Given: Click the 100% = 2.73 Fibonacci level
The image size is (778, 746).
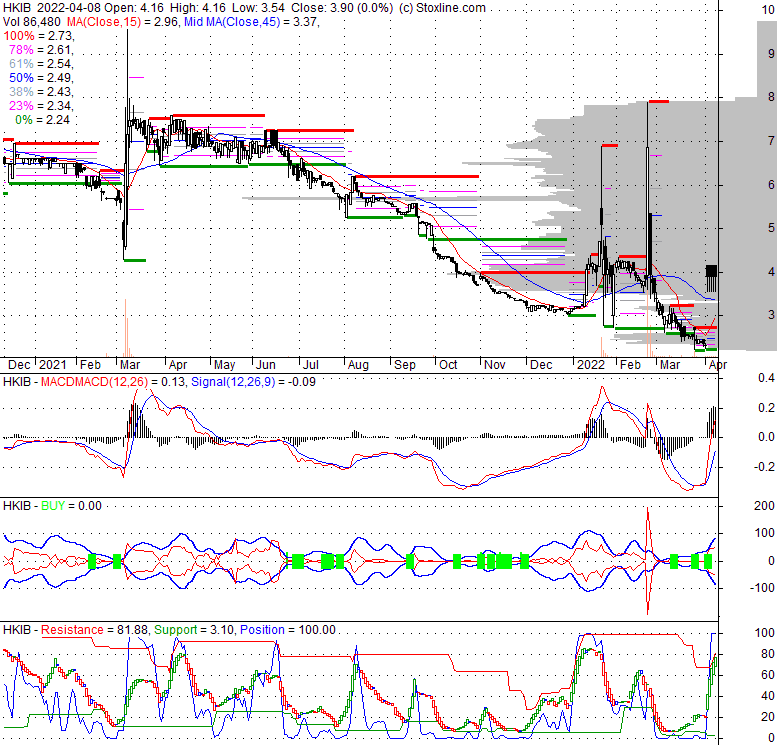Looking at the screenshot, I should pos(39,36).
